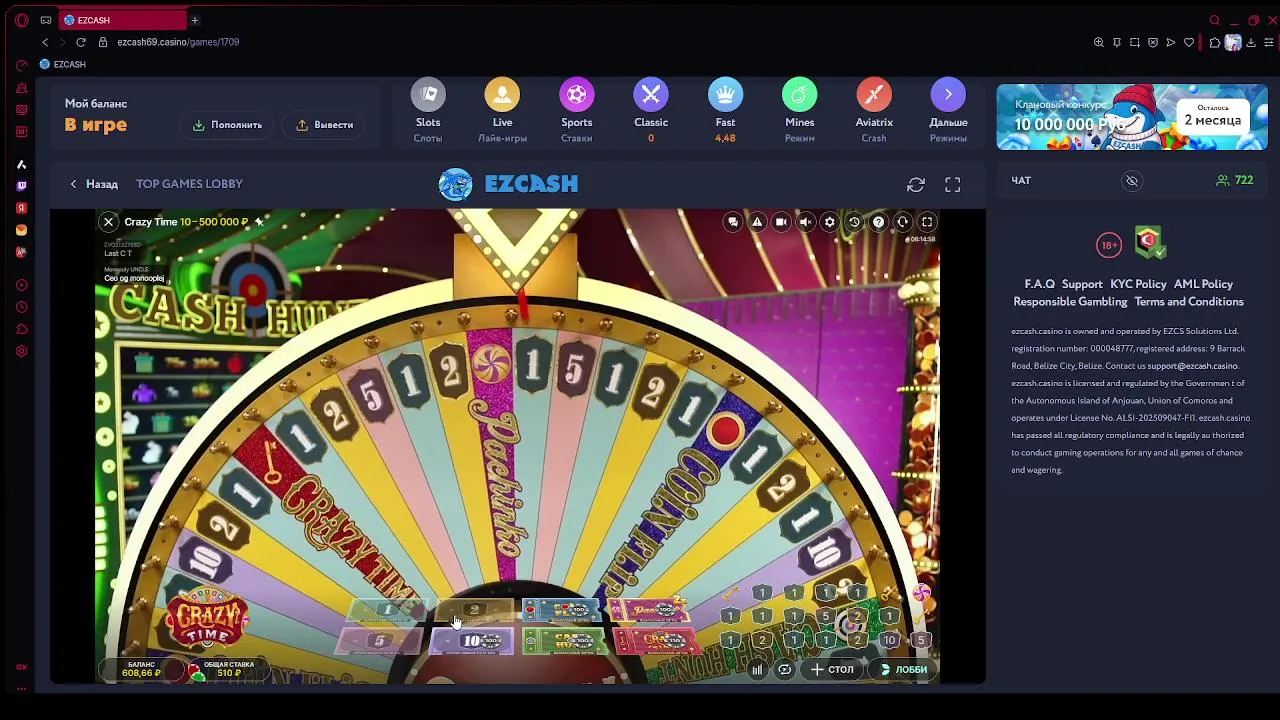
Task: Unmute the game sound
Action: tap(806, 222)
